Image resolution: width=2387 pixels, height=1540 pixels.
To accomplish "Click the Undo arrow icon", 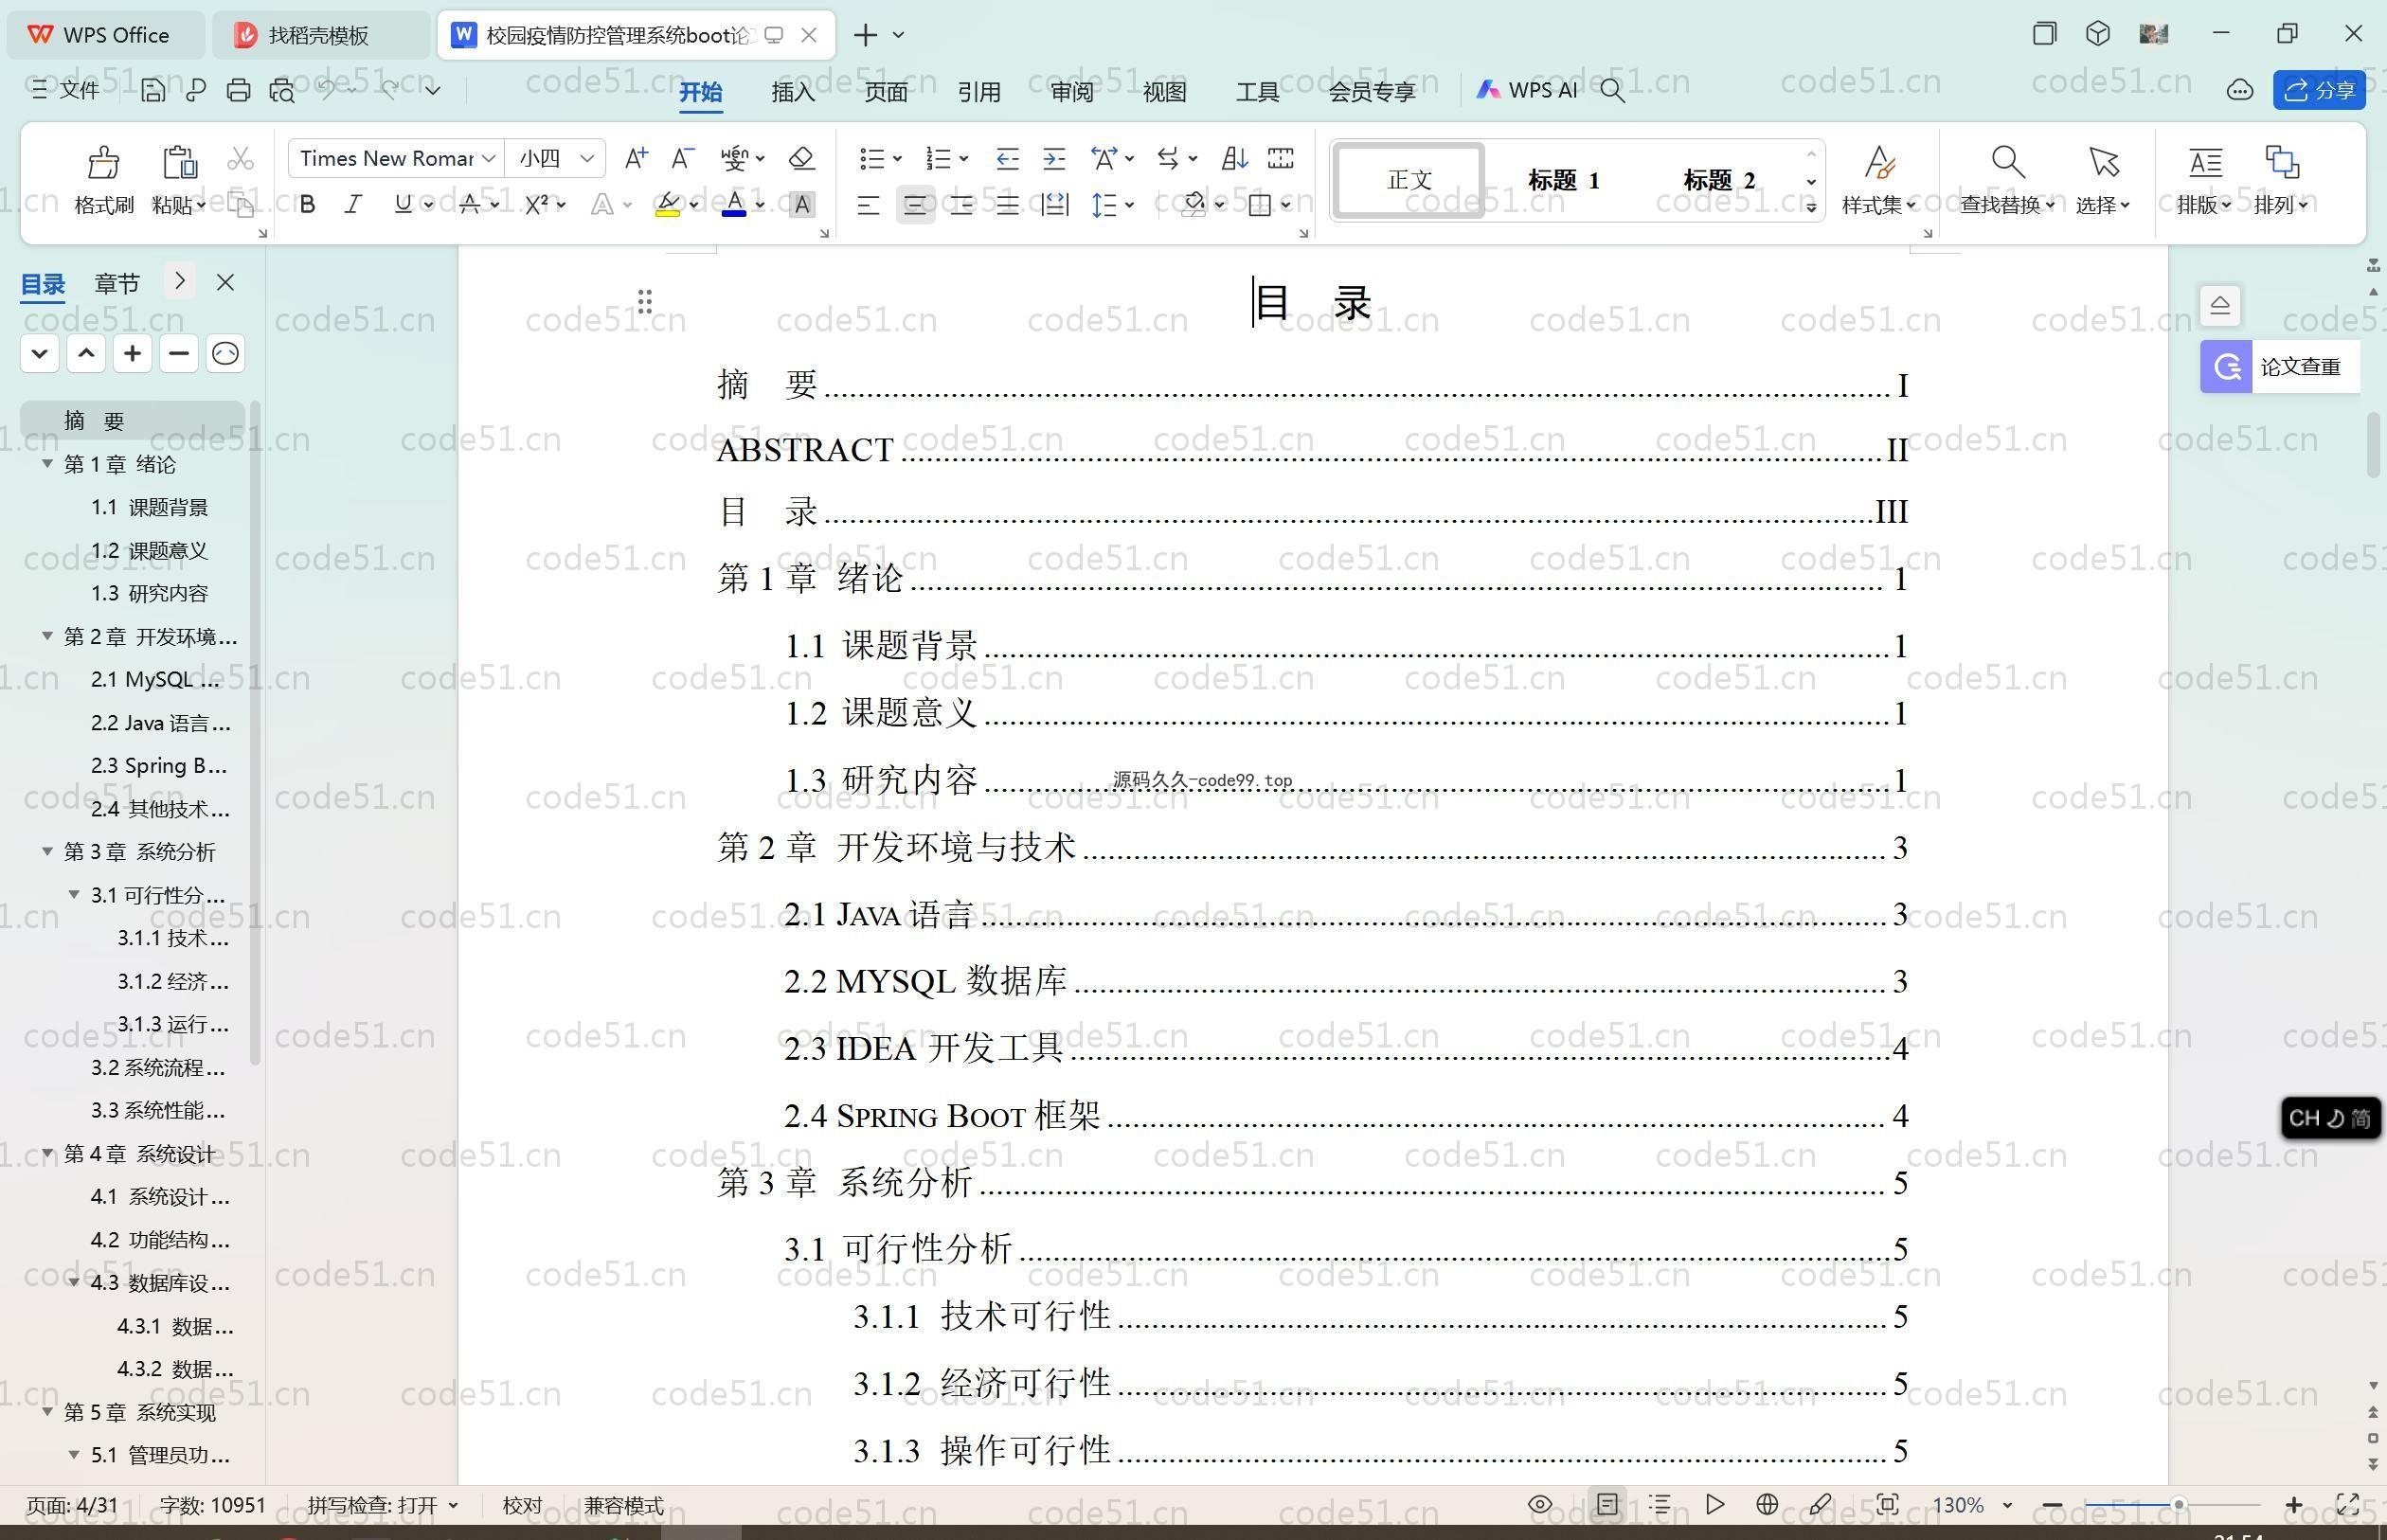I will point(327,89).
